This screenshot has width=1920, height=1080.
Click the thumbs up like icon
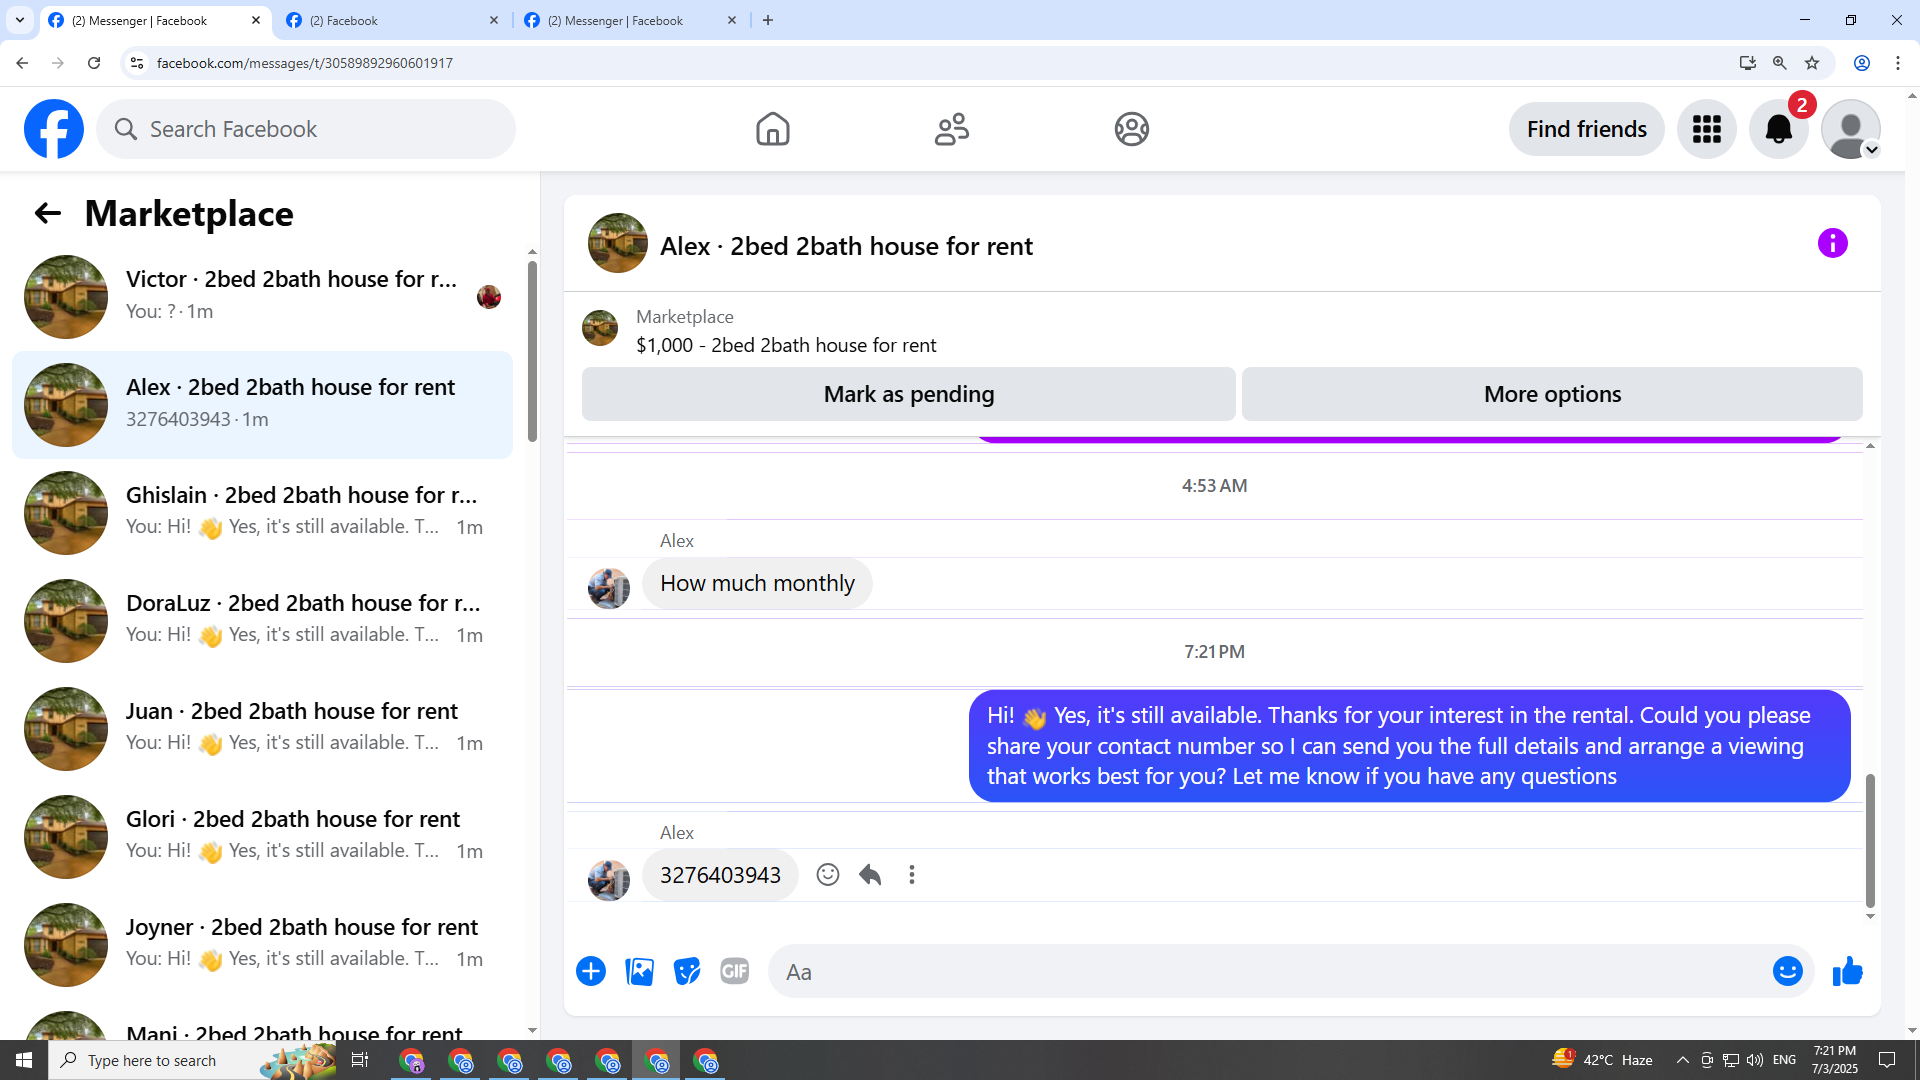[x=1847, y=971]
